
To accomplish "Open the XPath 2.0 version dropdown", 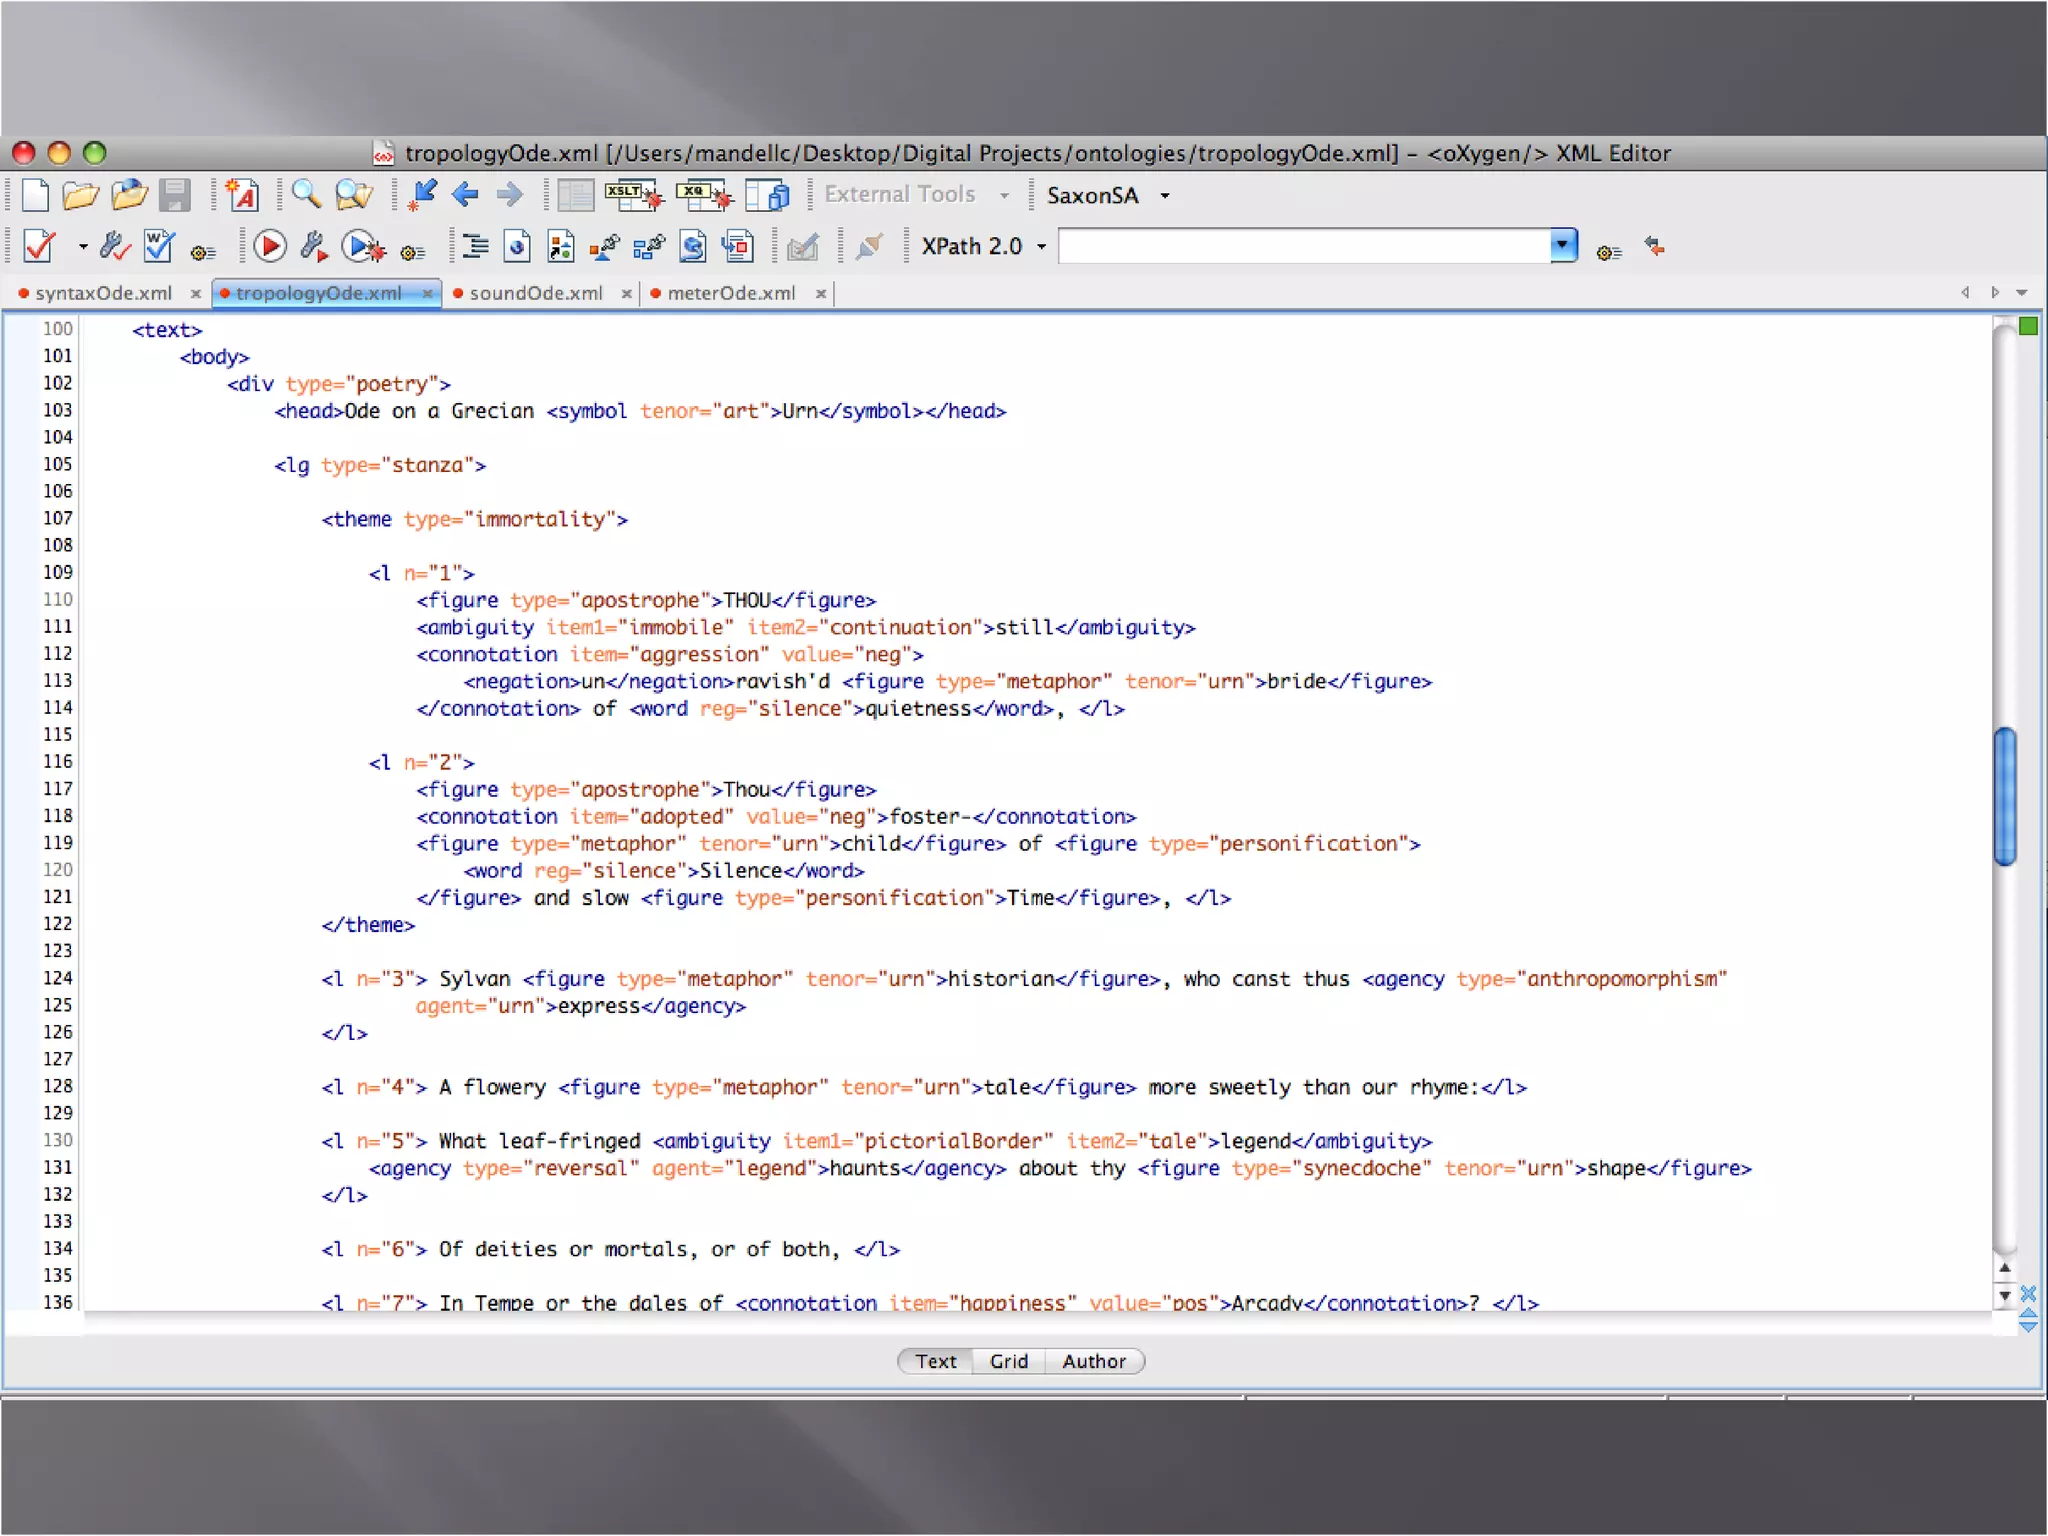I will click(x=1041, y=247).
